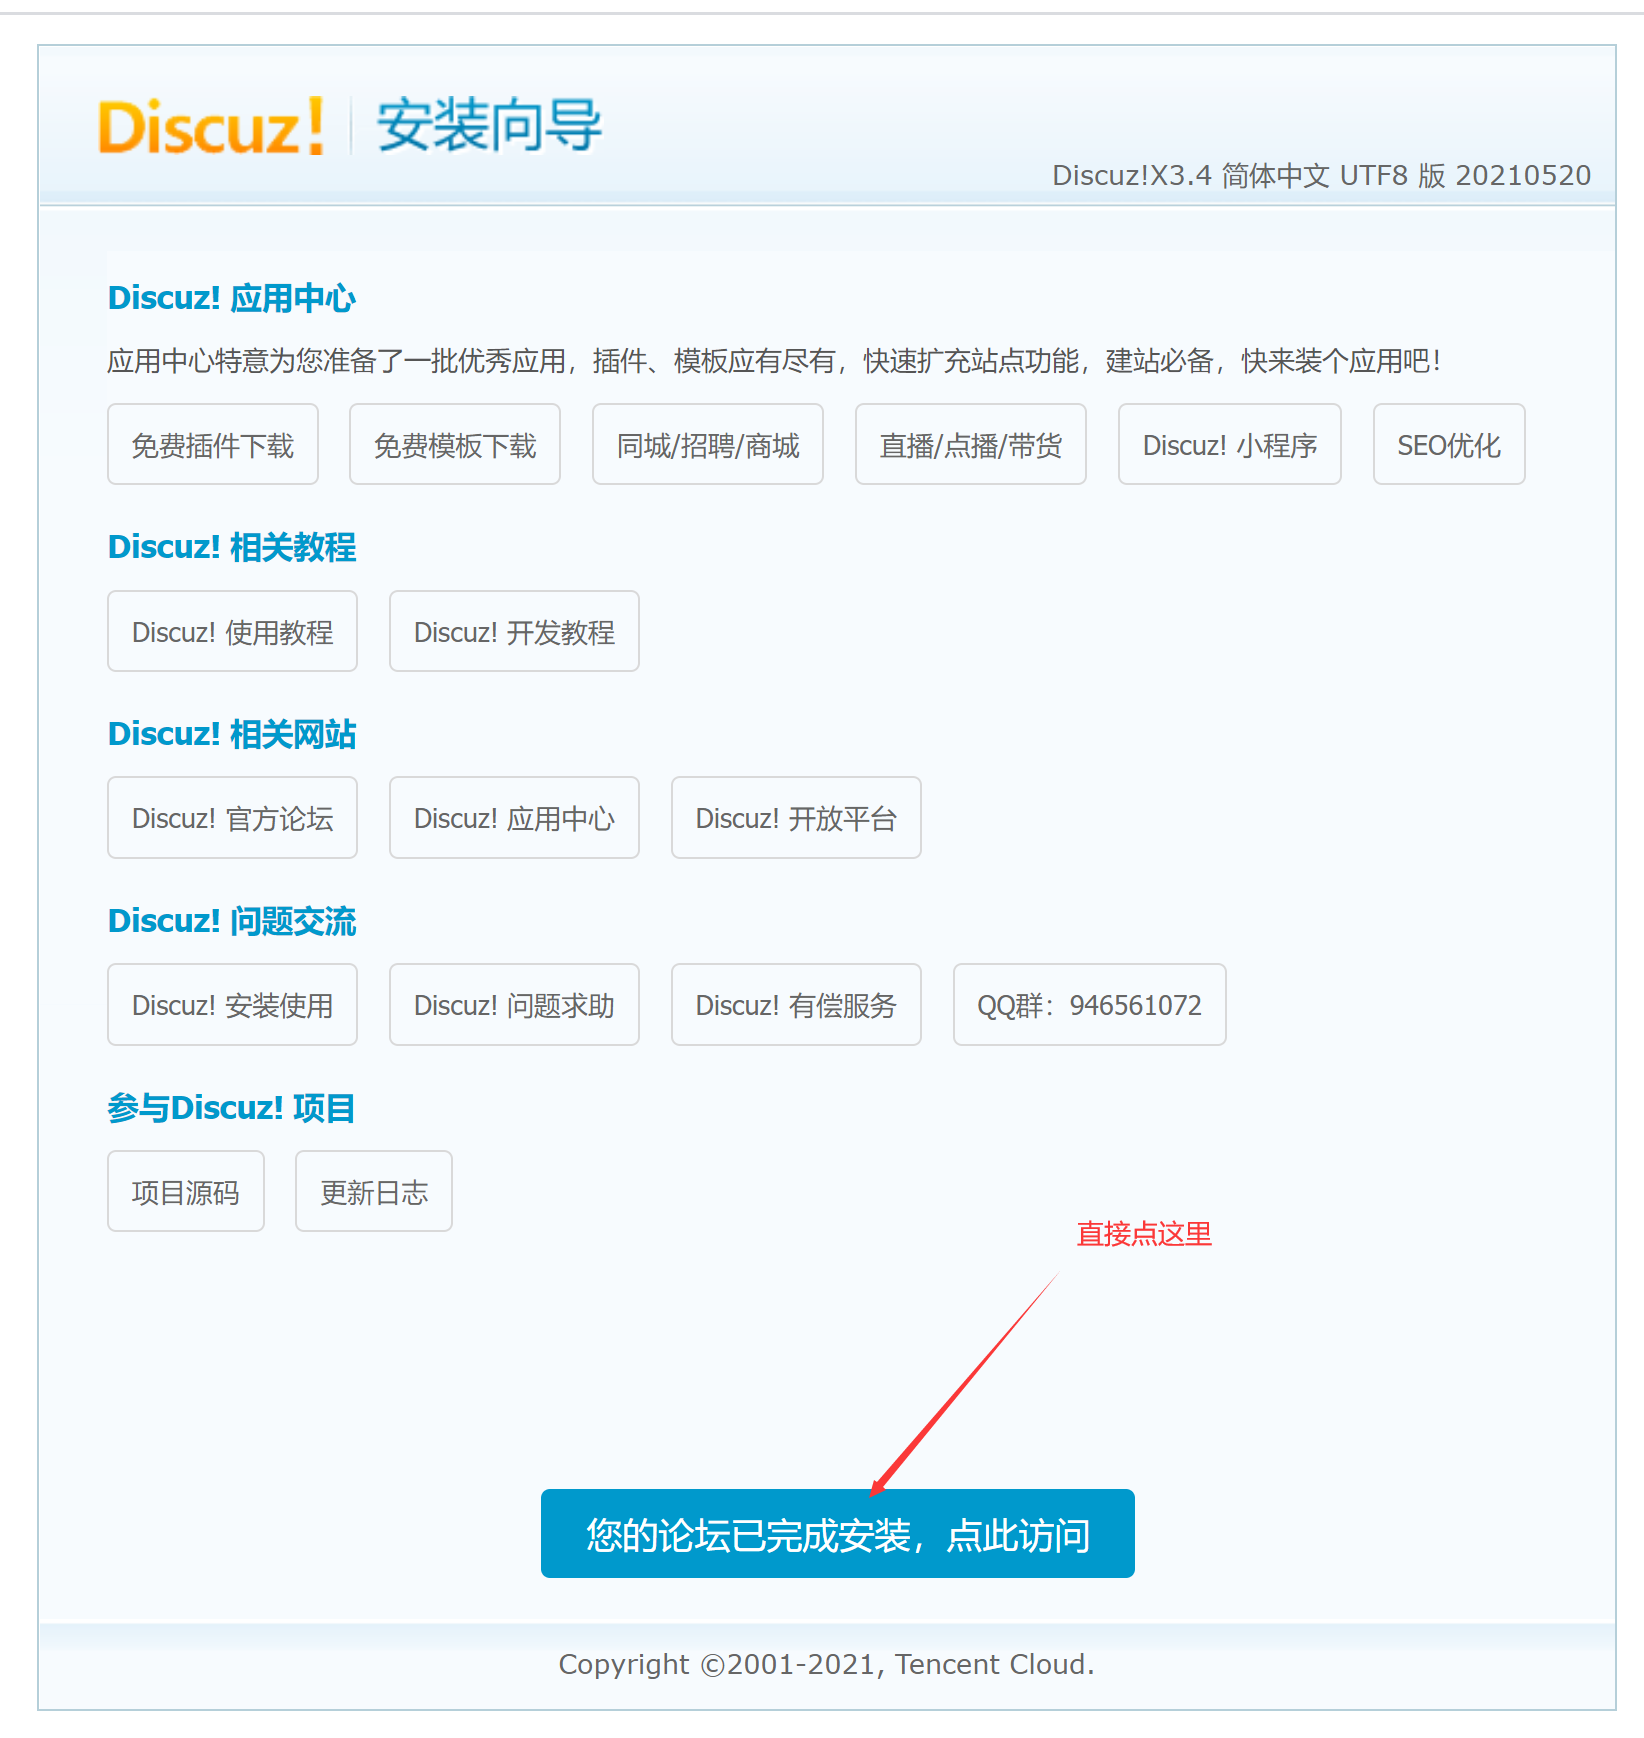The width and height of the screenshot is (1644, 1738).
Task: Click the Discuz! 相关教程 heading
Action: point(232,547)
